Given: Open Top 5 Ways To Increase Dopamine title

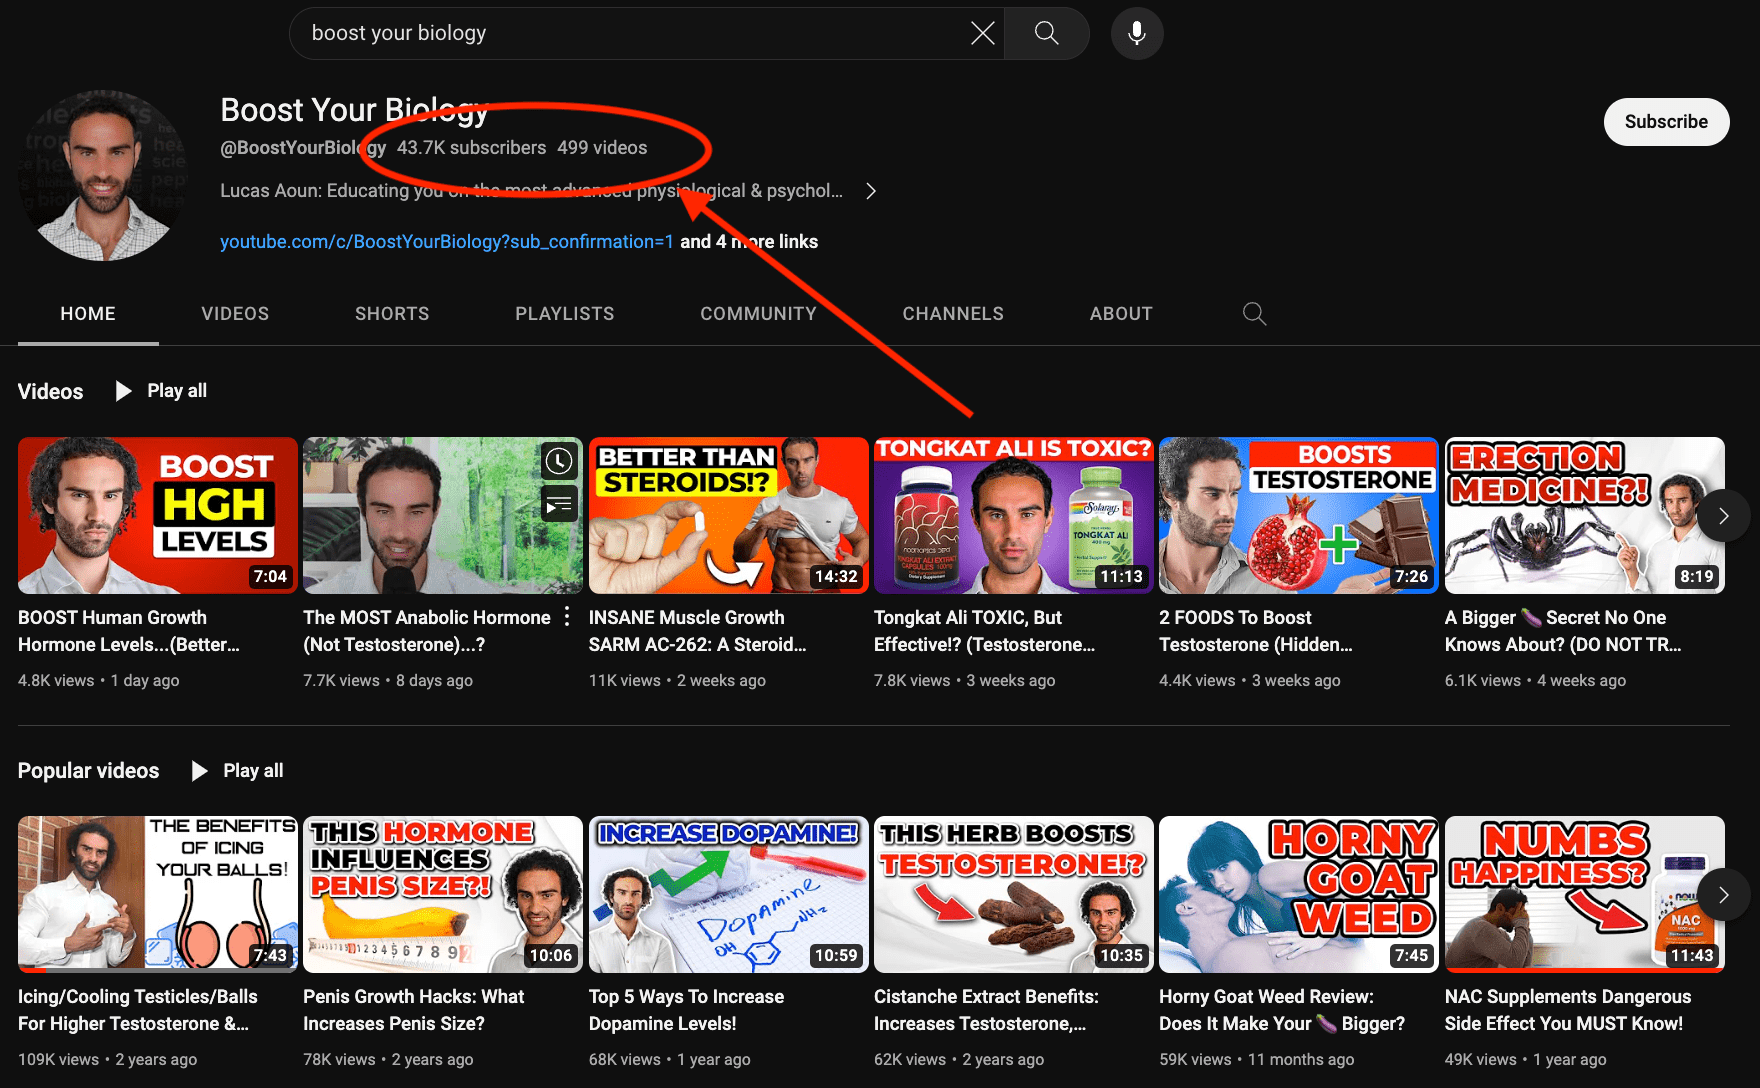Looking at the screenshot, I should 687,1010.
